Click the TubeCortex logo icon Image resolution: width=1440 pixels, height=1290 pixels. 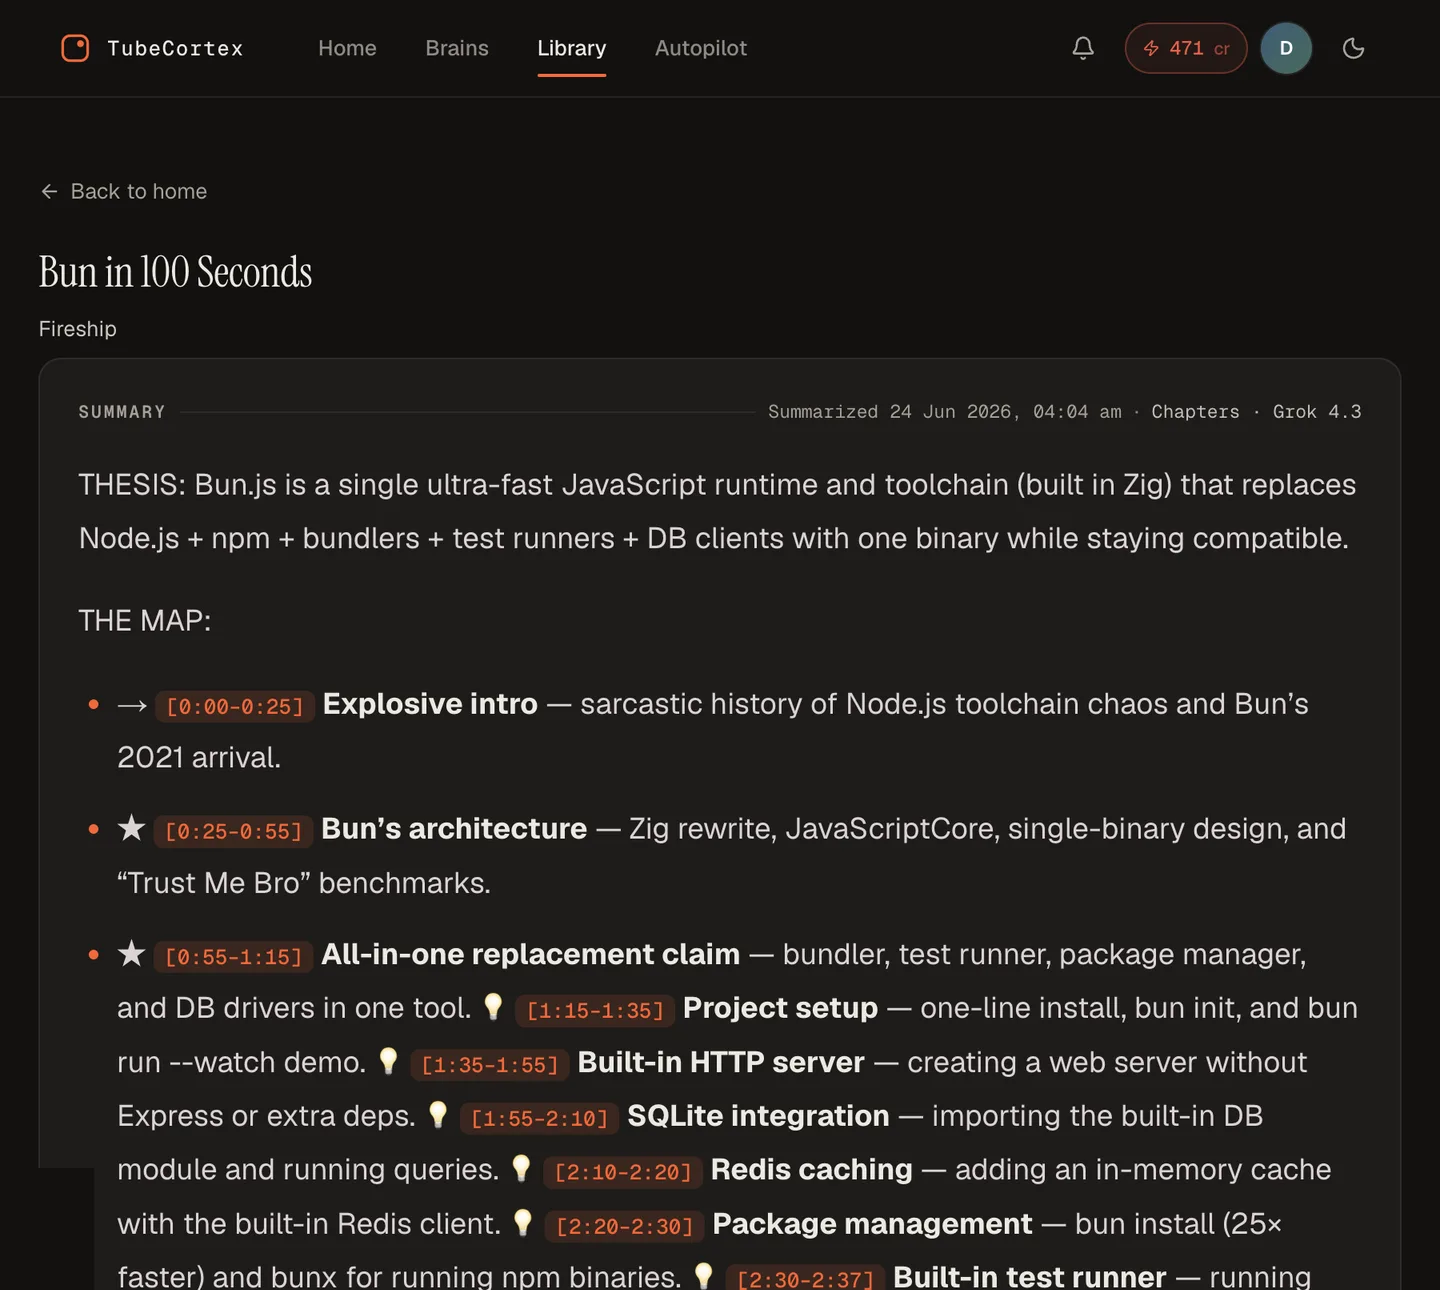coord(75,48)
